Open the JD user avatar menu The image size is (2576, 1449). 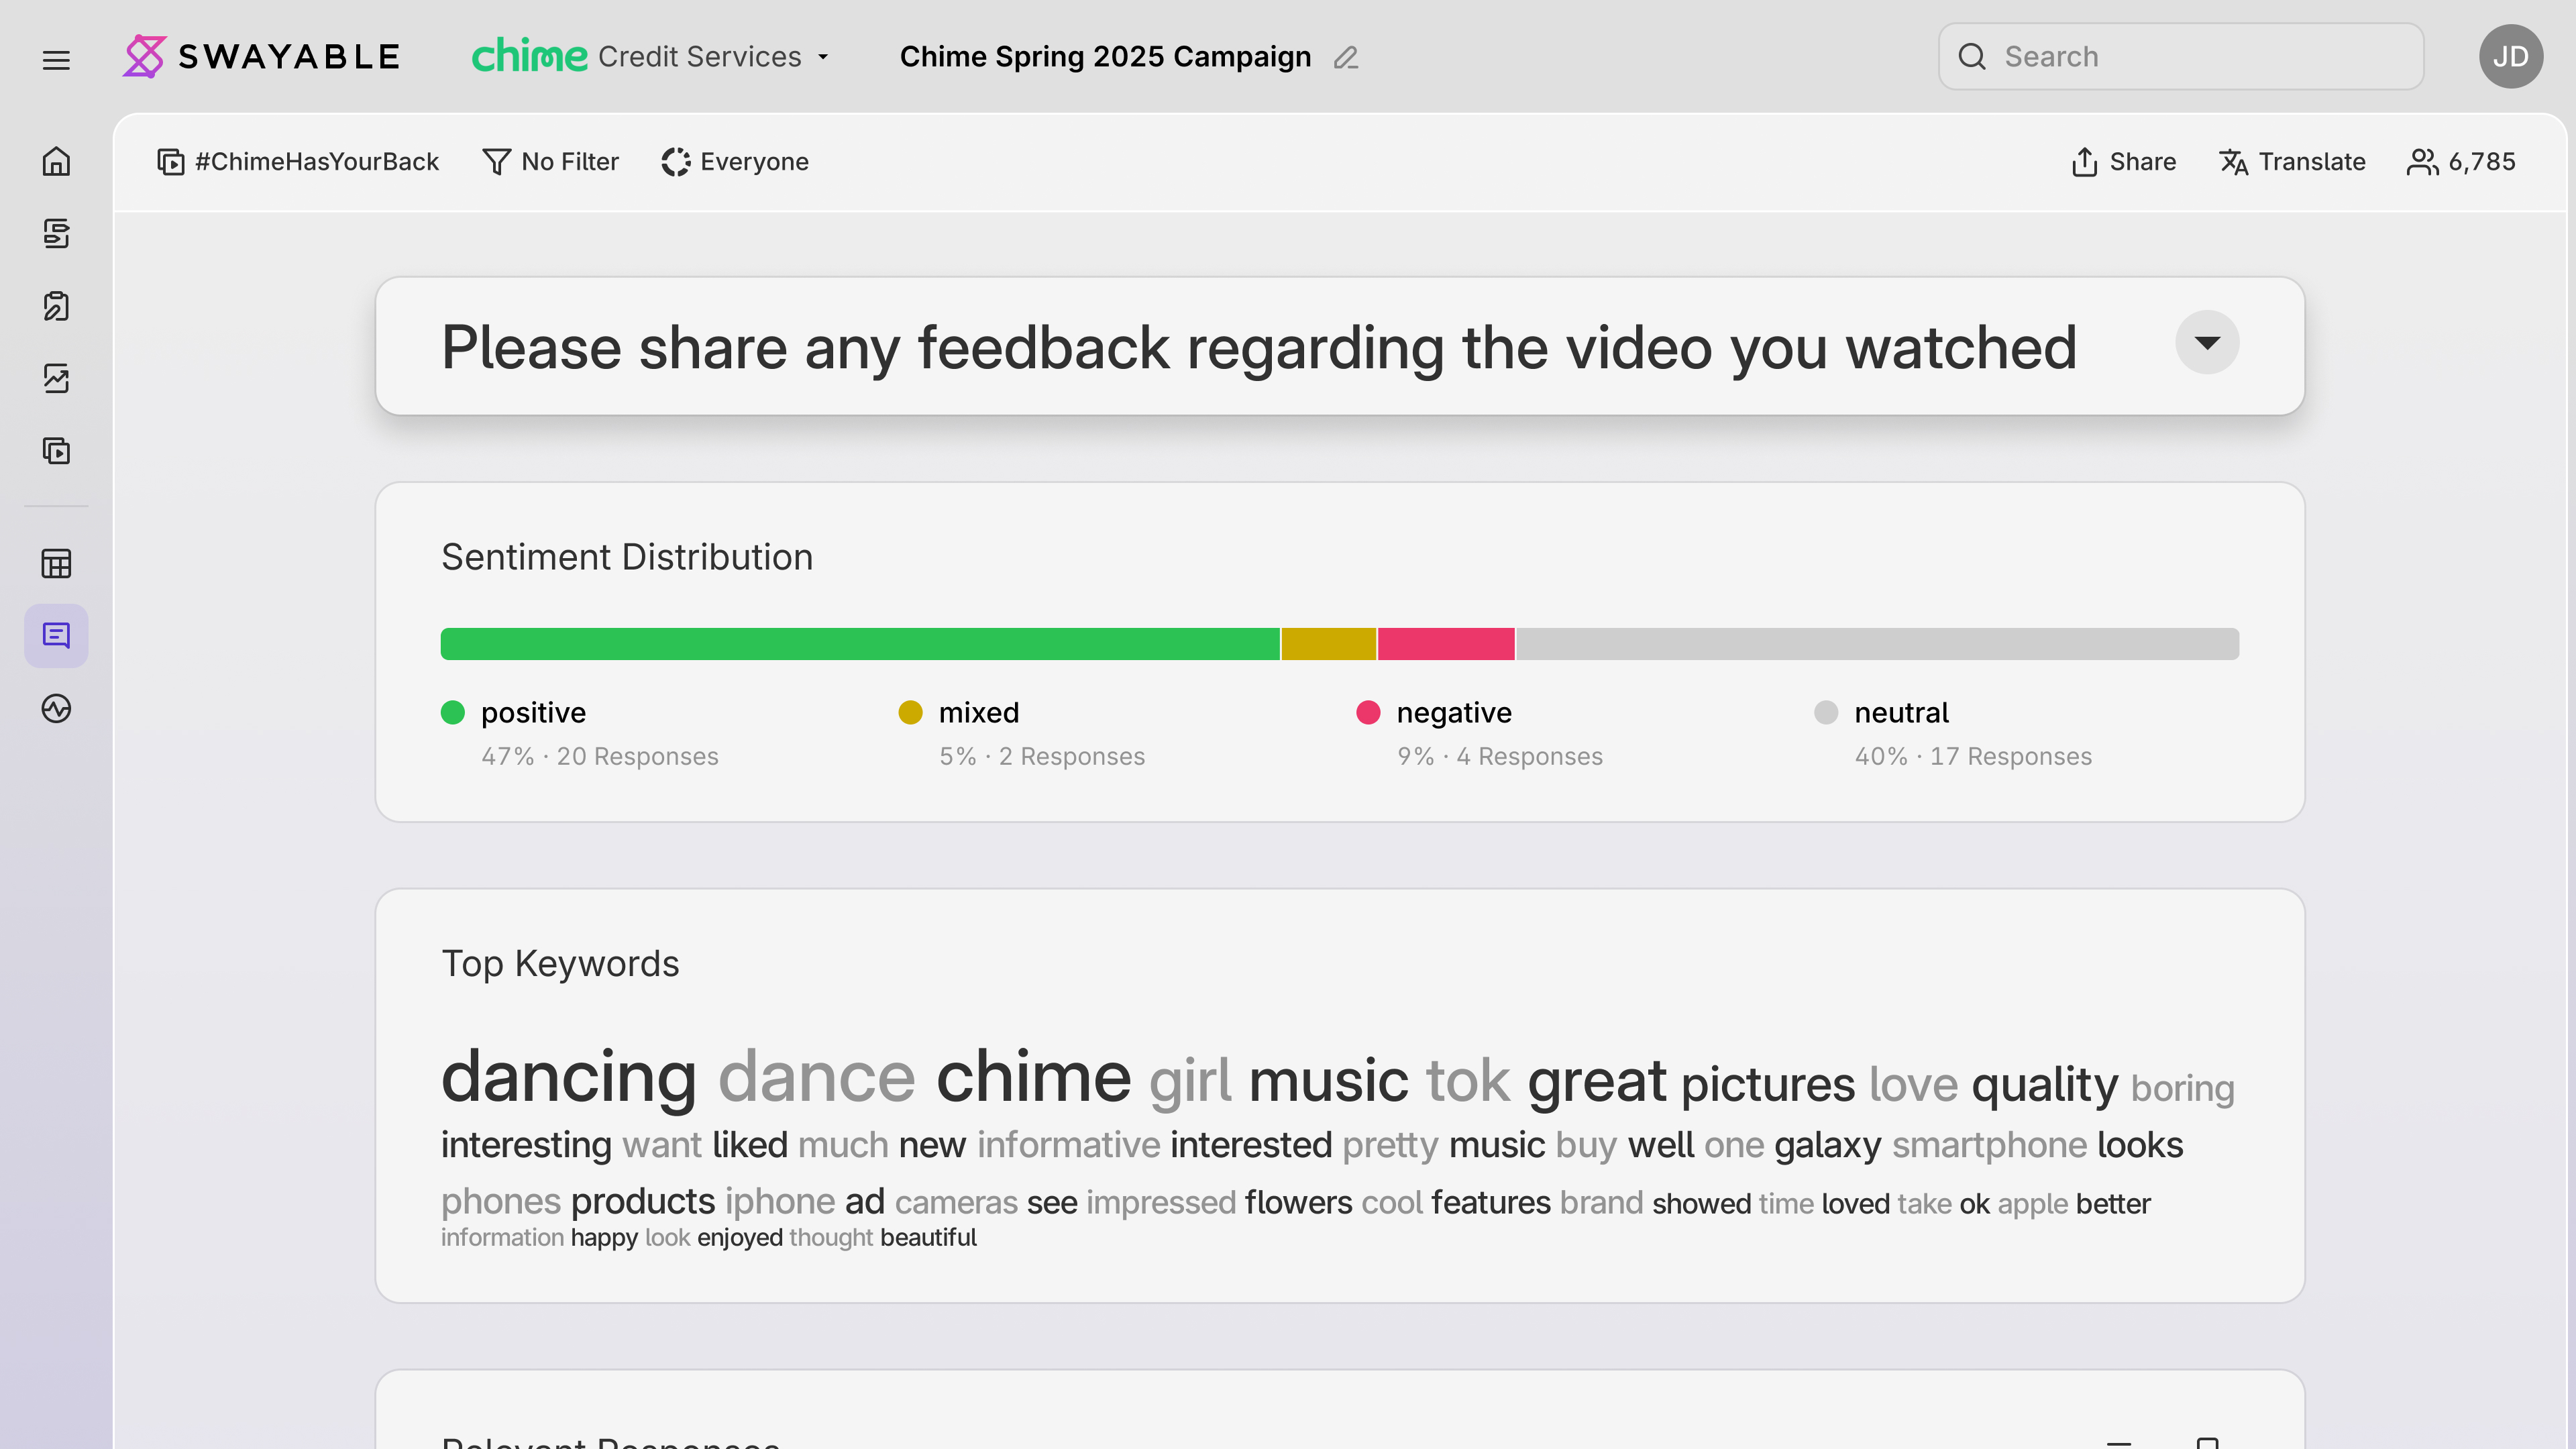coord(2510,57)
